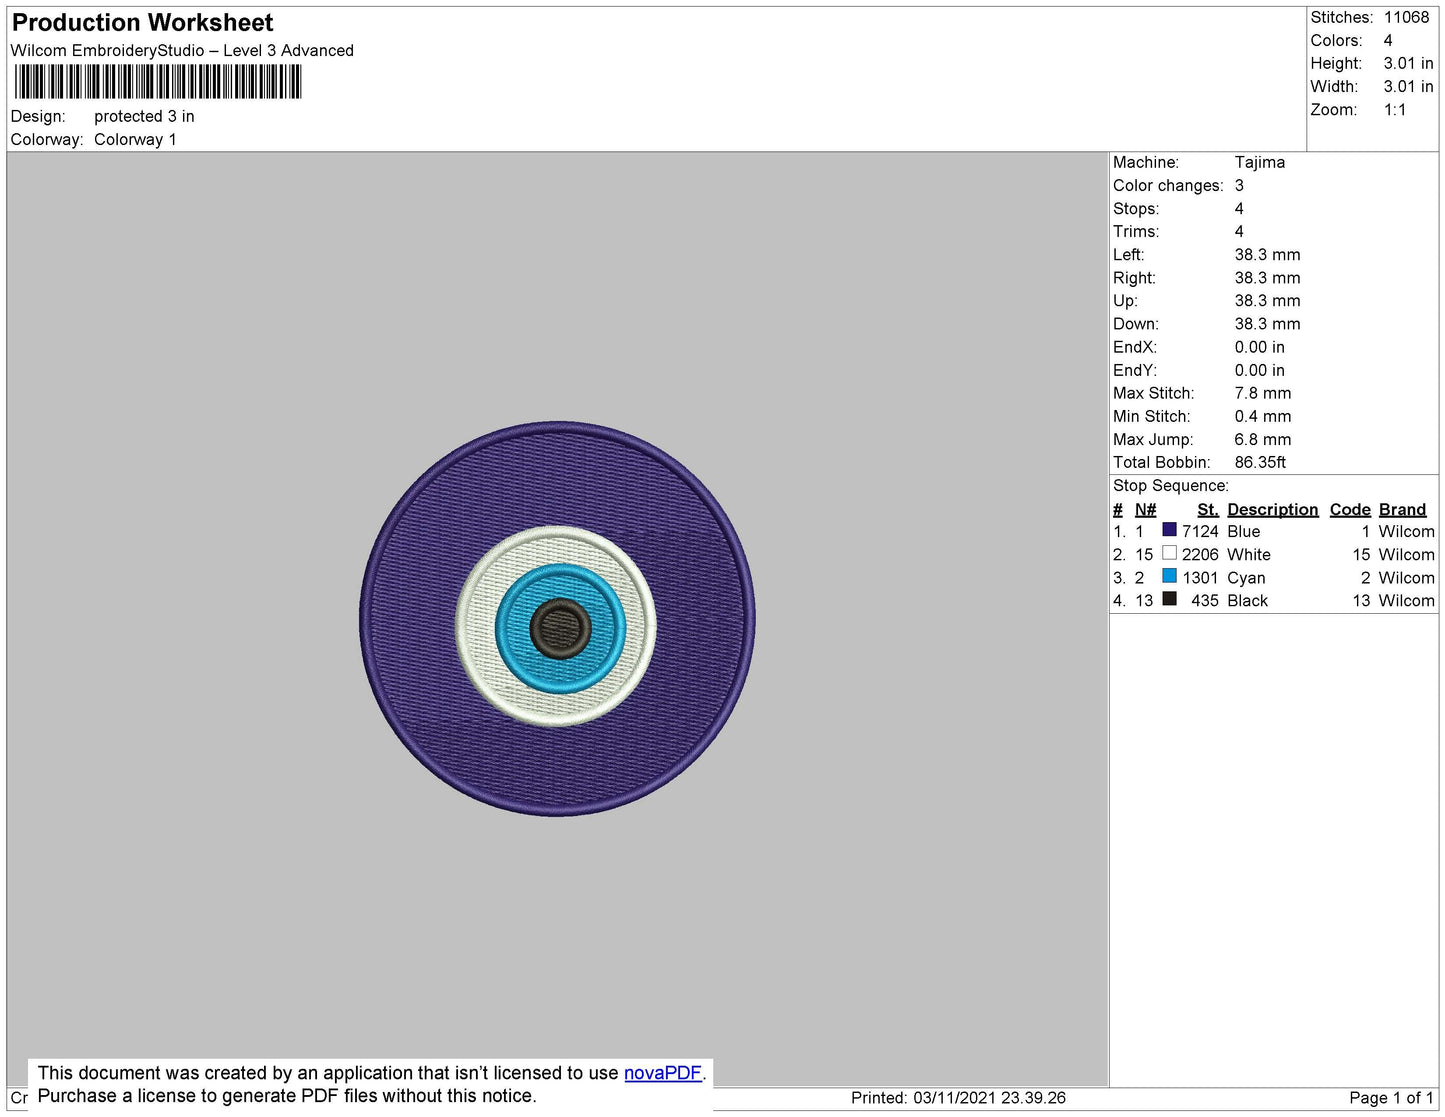
Task: Click the Cyan thread color swatch
Action: tap(1169, 576)
